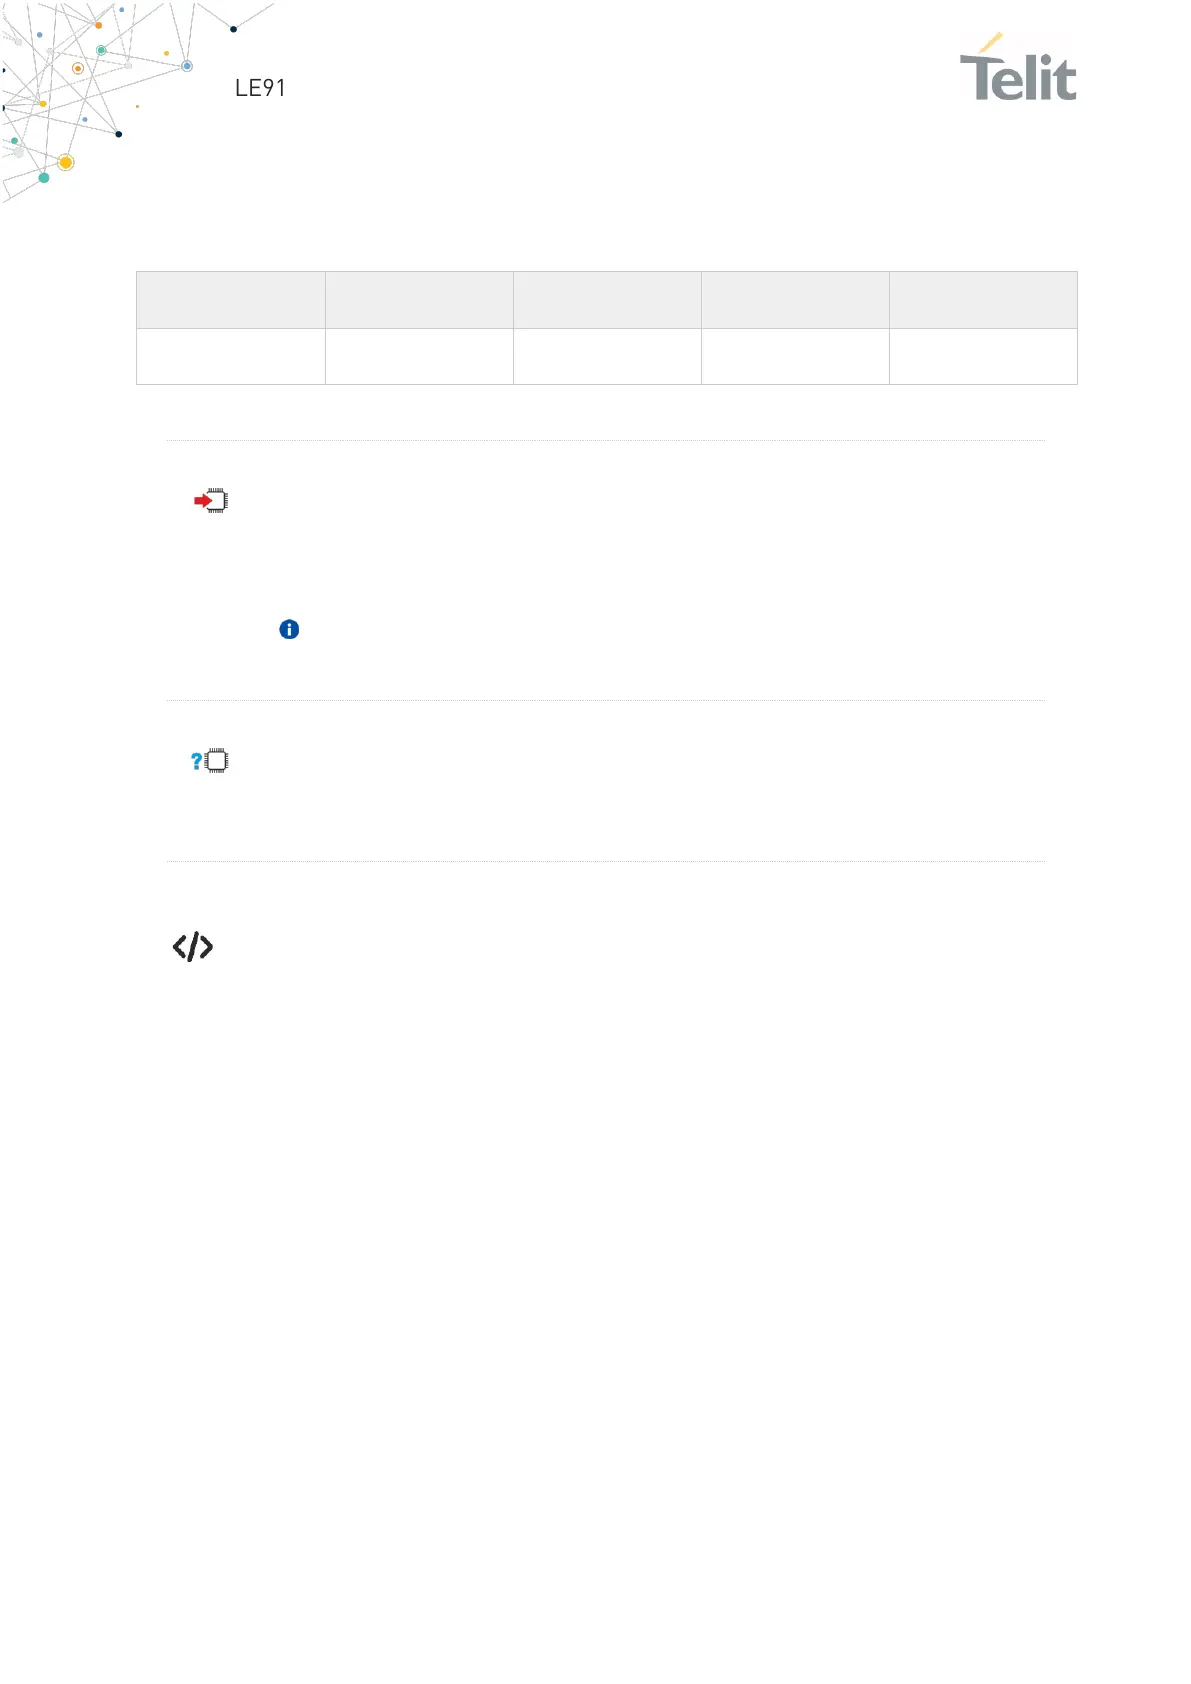Viewport: 1191px width, 1684px height.
Task: Click the red arrow chip set-command icon
Action: pos(211,500)
